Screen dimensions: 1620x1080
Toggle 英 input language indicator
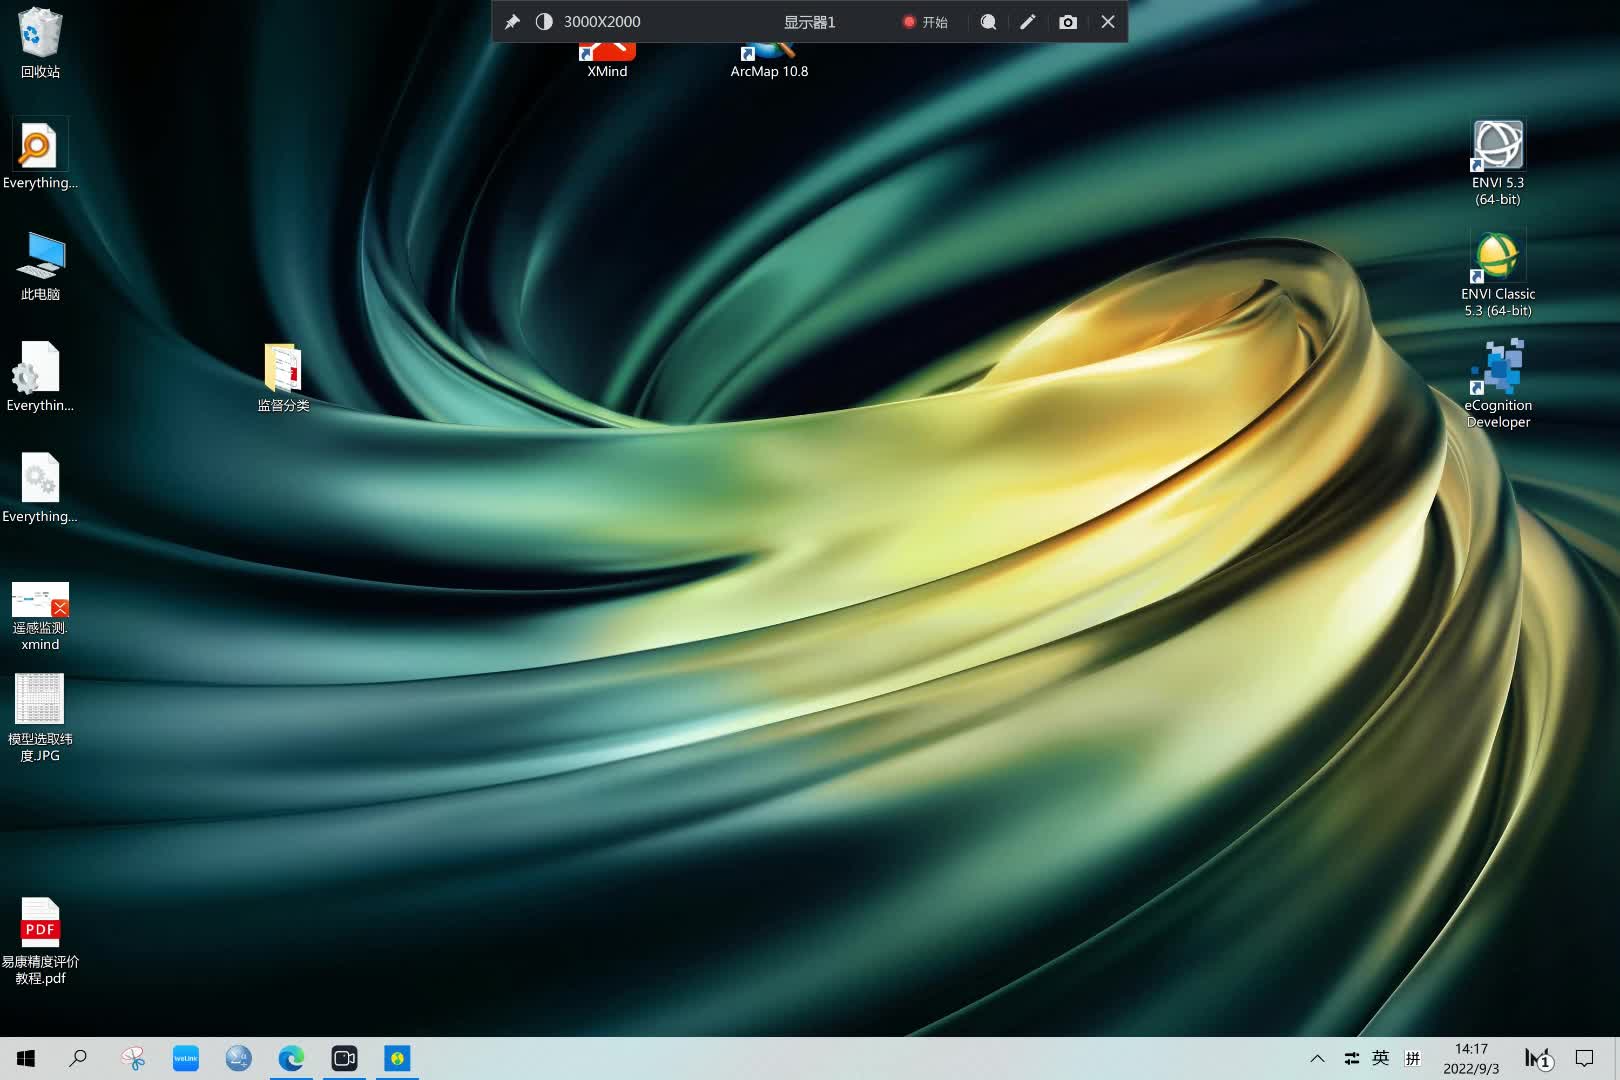(x=1381, y=1058)
